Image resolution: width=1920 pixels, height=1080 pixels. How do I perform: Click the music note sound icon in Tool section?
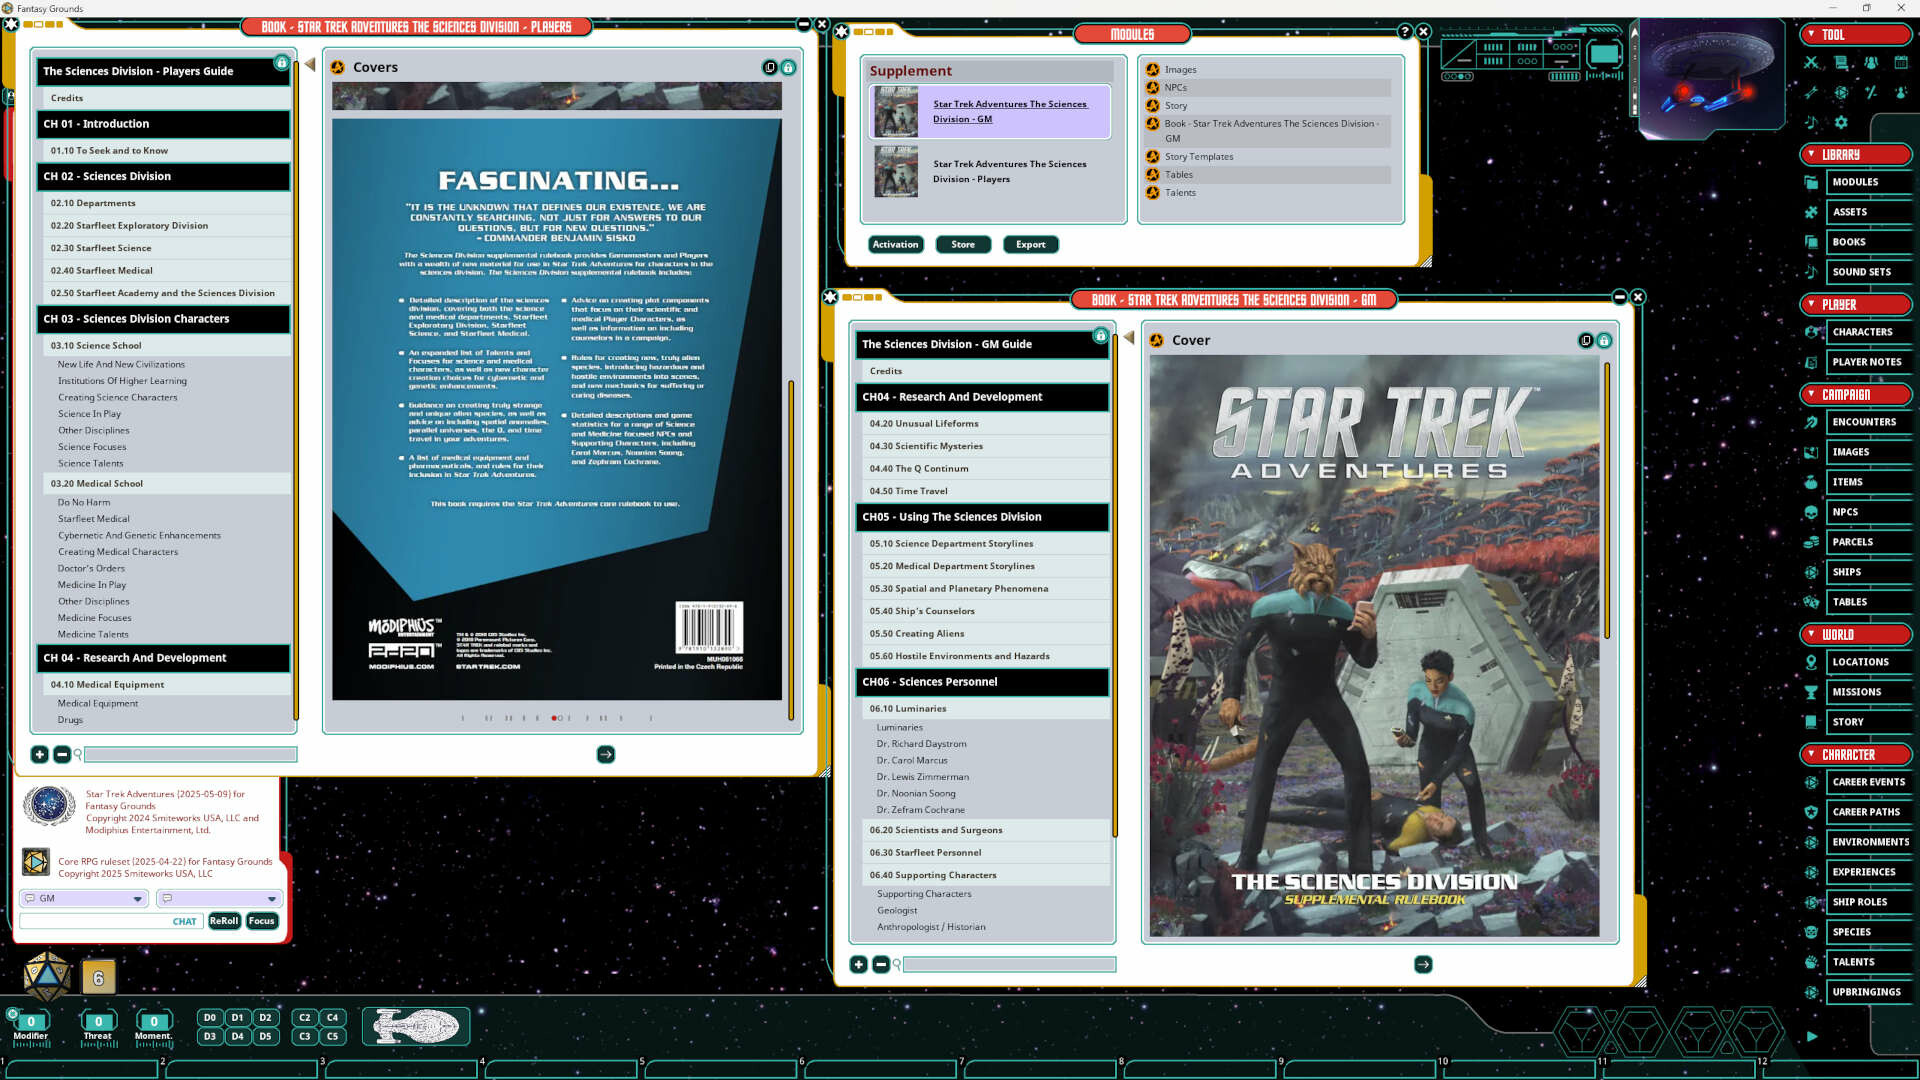pyautogui.click(x=1811, y=122)
